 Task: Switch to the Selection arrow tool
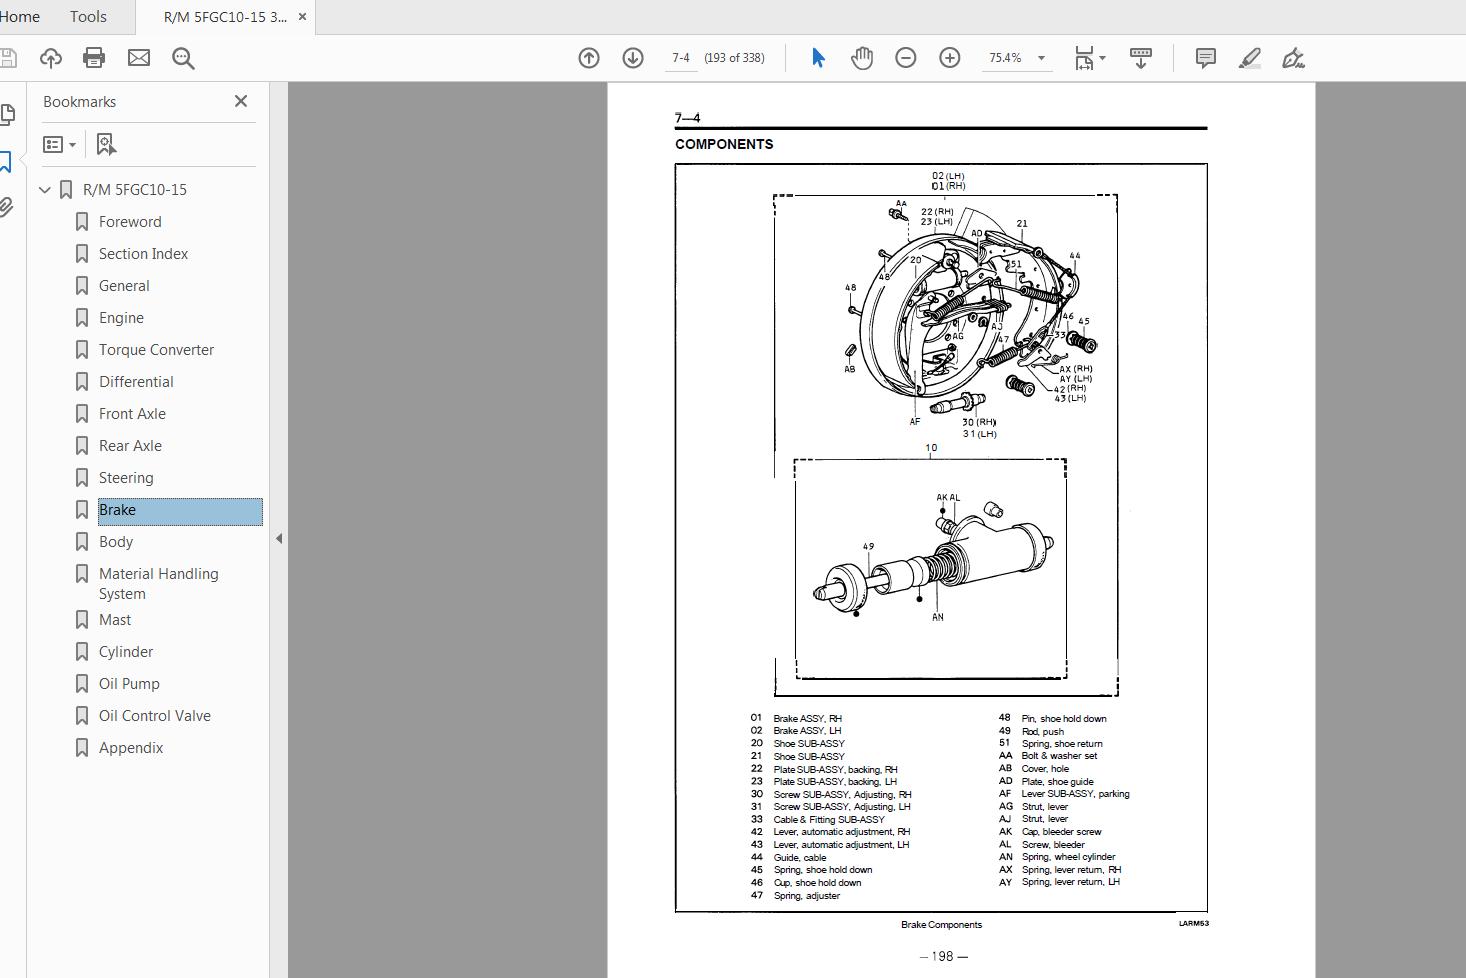(x=817, y=57)
